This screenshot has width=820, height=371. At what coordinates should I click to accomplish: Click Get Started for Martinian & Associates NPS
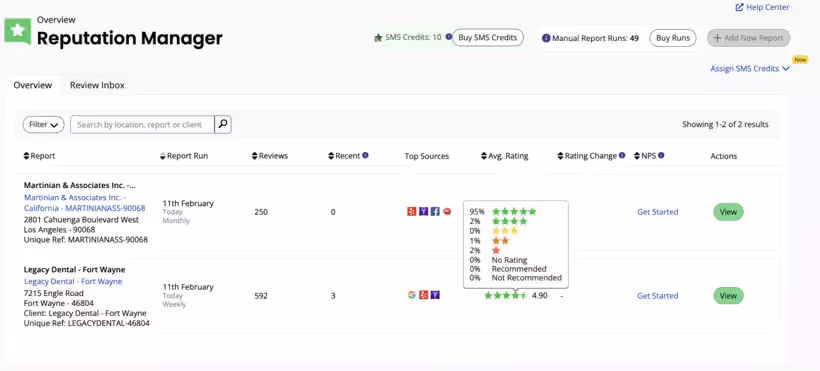point(657,212)
